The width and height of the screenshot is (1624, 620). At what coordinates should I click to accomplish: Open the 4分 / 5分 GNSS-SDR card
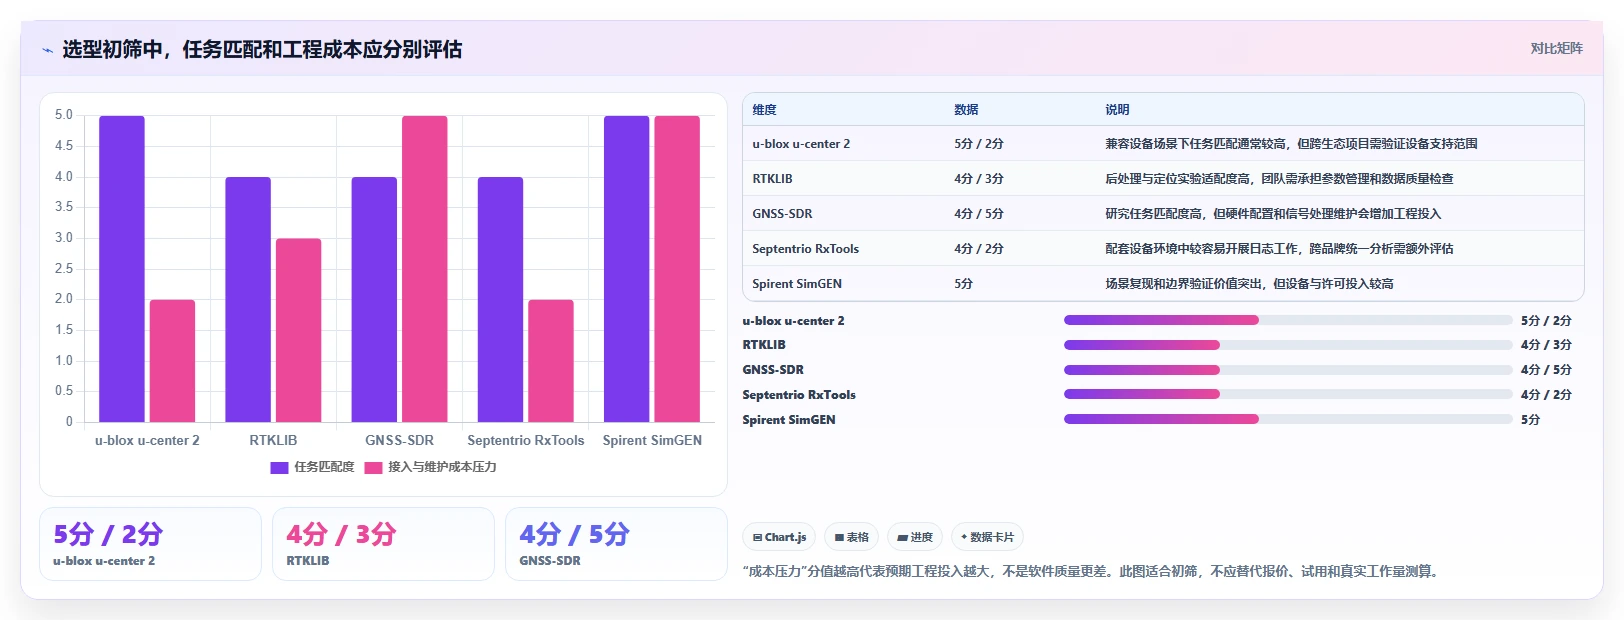coord(616,544)
